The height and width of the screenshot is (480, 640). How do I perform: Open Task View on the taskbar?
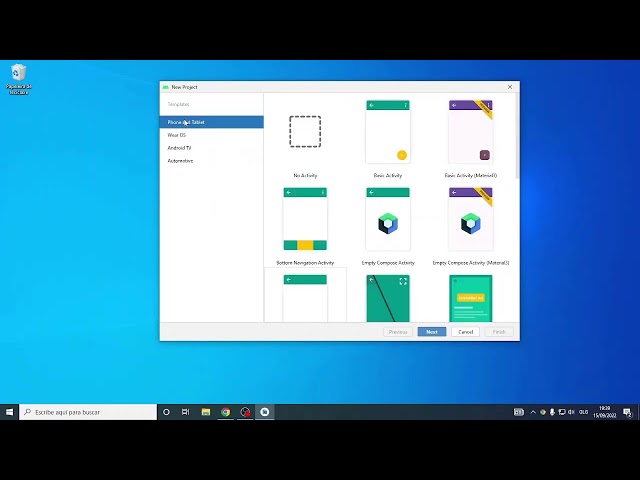185,412
